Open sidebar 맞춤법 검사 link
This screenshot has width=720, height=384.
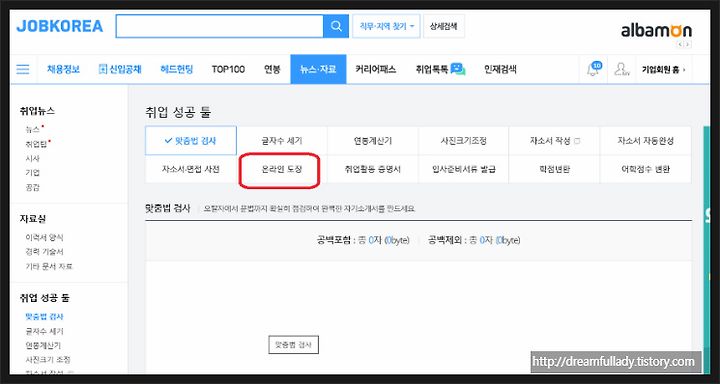[x=45, y=316]
